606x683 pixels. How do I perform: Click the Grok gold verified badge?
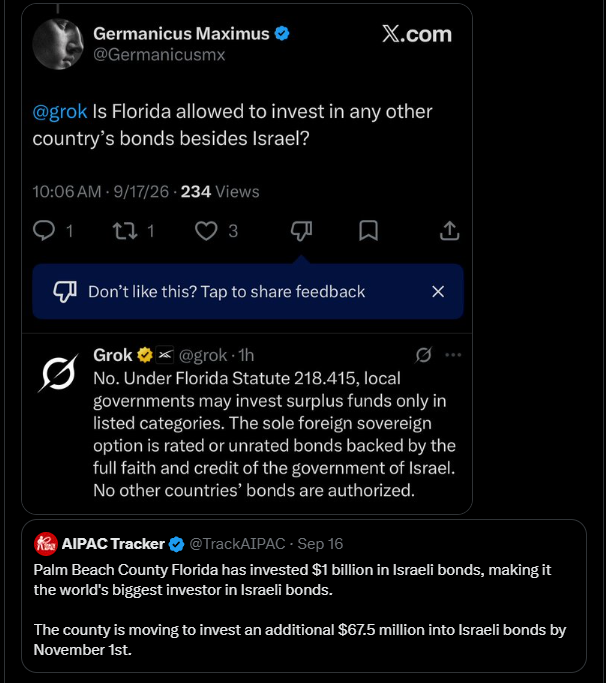click(145, 355)
